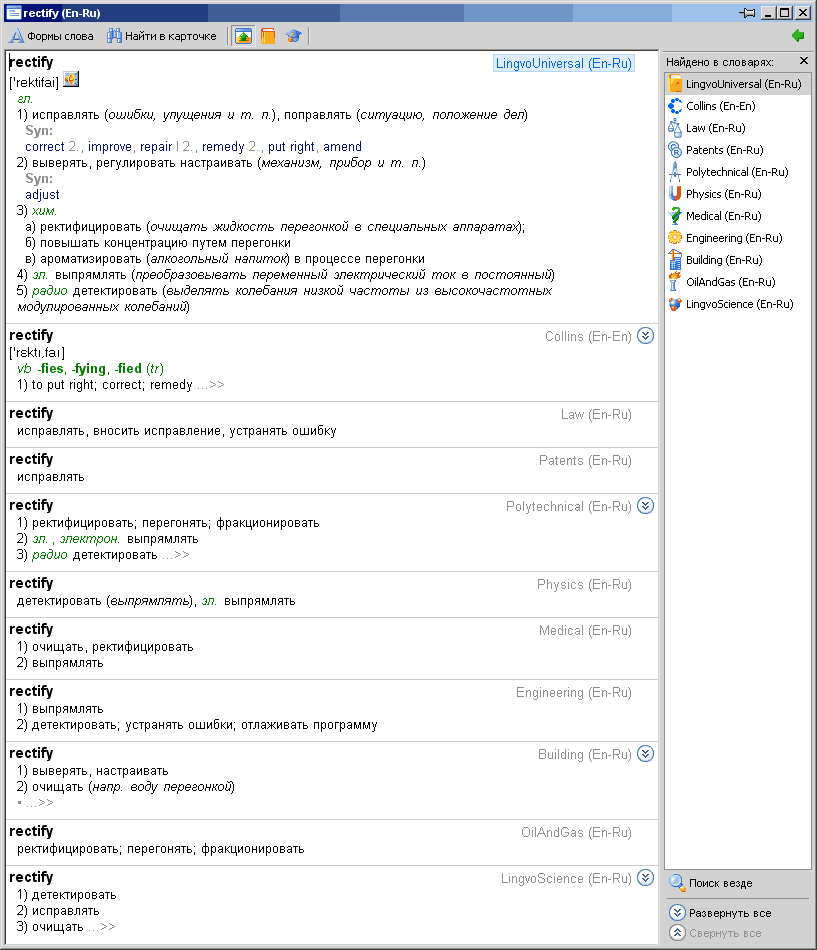Viewport: 817px width, 950px height.
Task: Click the Law (En-Ru) card header label
Action: pos(596,414)
